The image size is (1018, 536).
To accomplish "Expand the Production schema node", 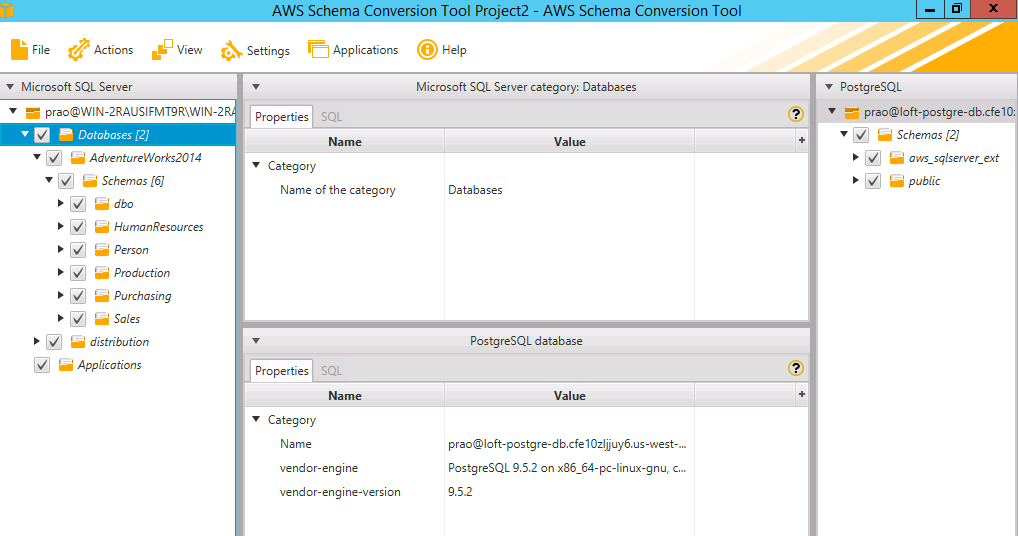I will (60, 273).
